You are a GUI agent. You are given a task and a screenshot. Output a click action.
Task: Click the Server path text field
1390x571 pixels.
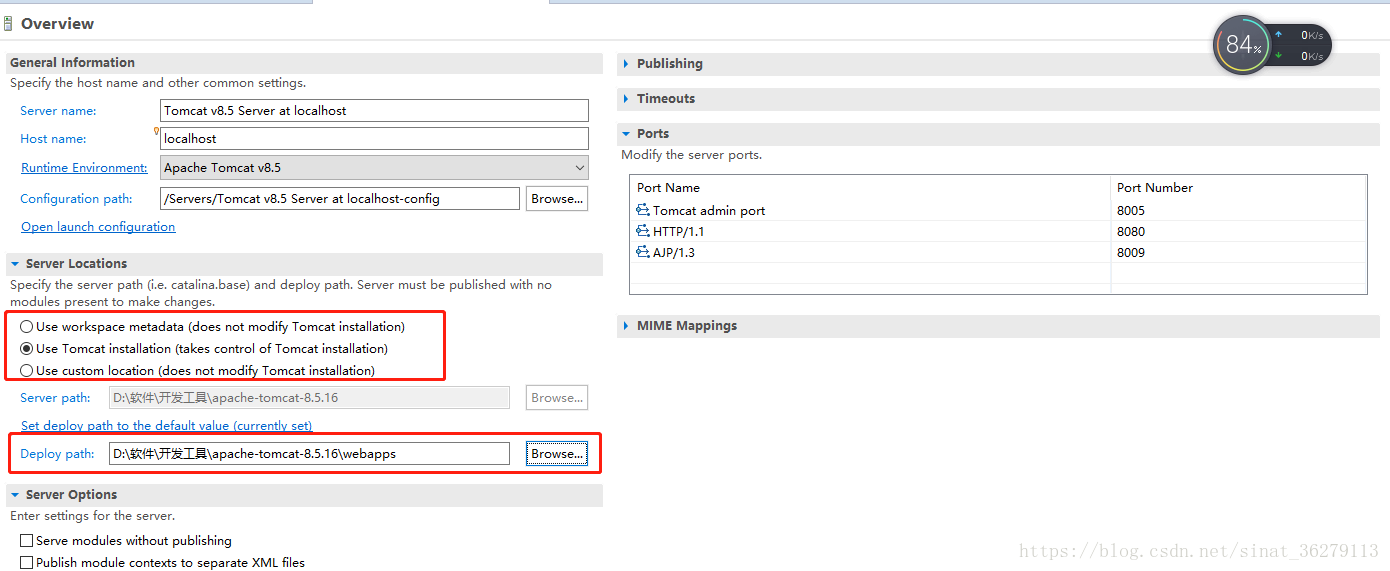click(309, 397)
